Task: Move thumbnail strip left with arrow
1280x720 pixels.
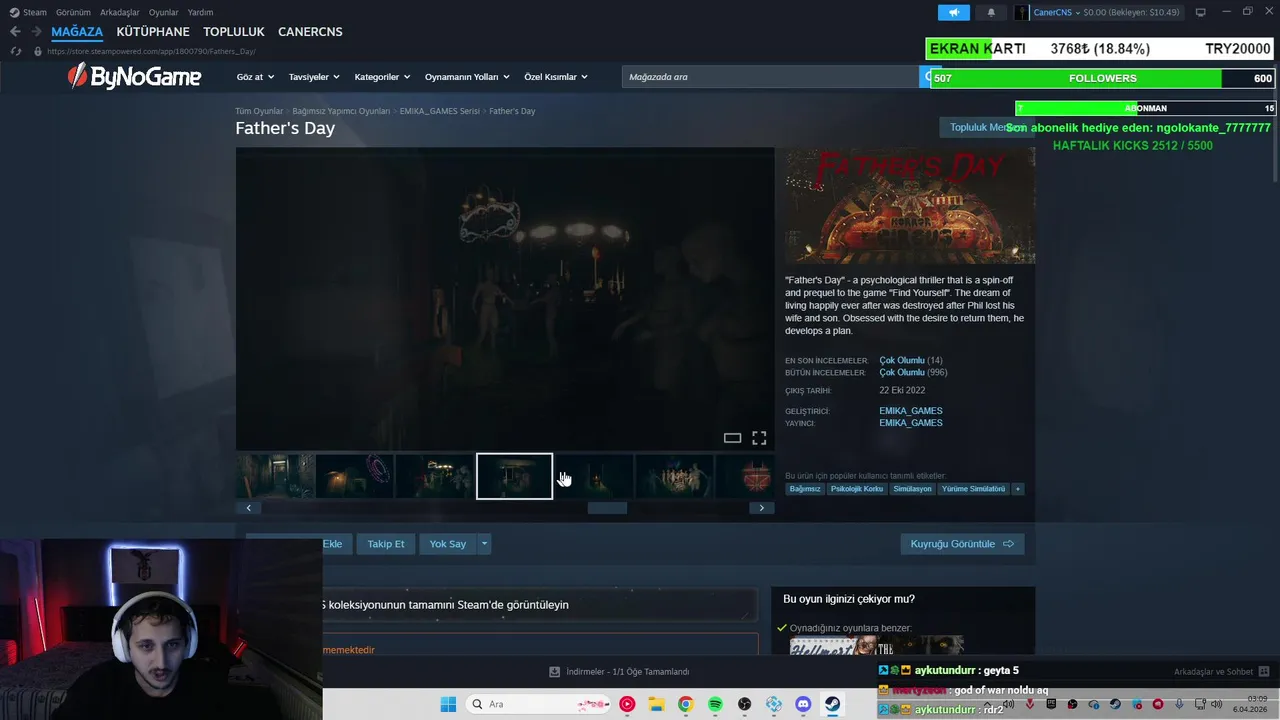Action: point(248,508)
